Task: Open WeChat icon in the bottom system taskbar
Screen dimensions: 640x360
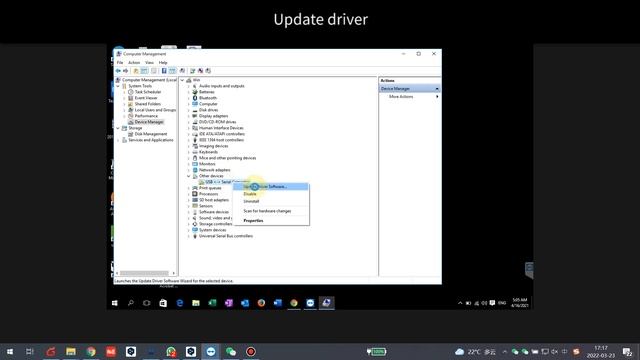Action: pos(231,351)
